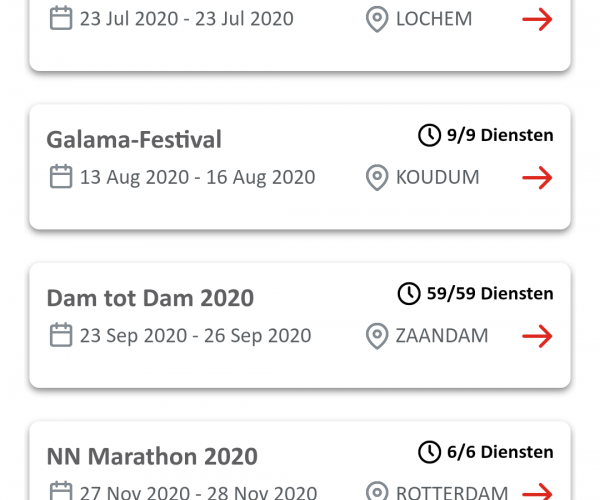Click the clock icon beside 6/6 Diensten

(429, 452)
